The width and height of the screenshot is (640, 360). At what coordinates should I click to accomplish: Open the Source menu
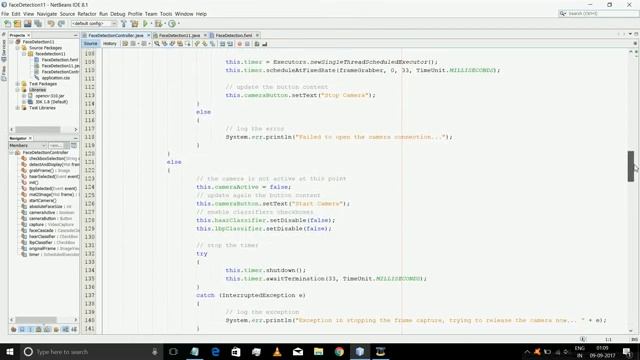67,14
